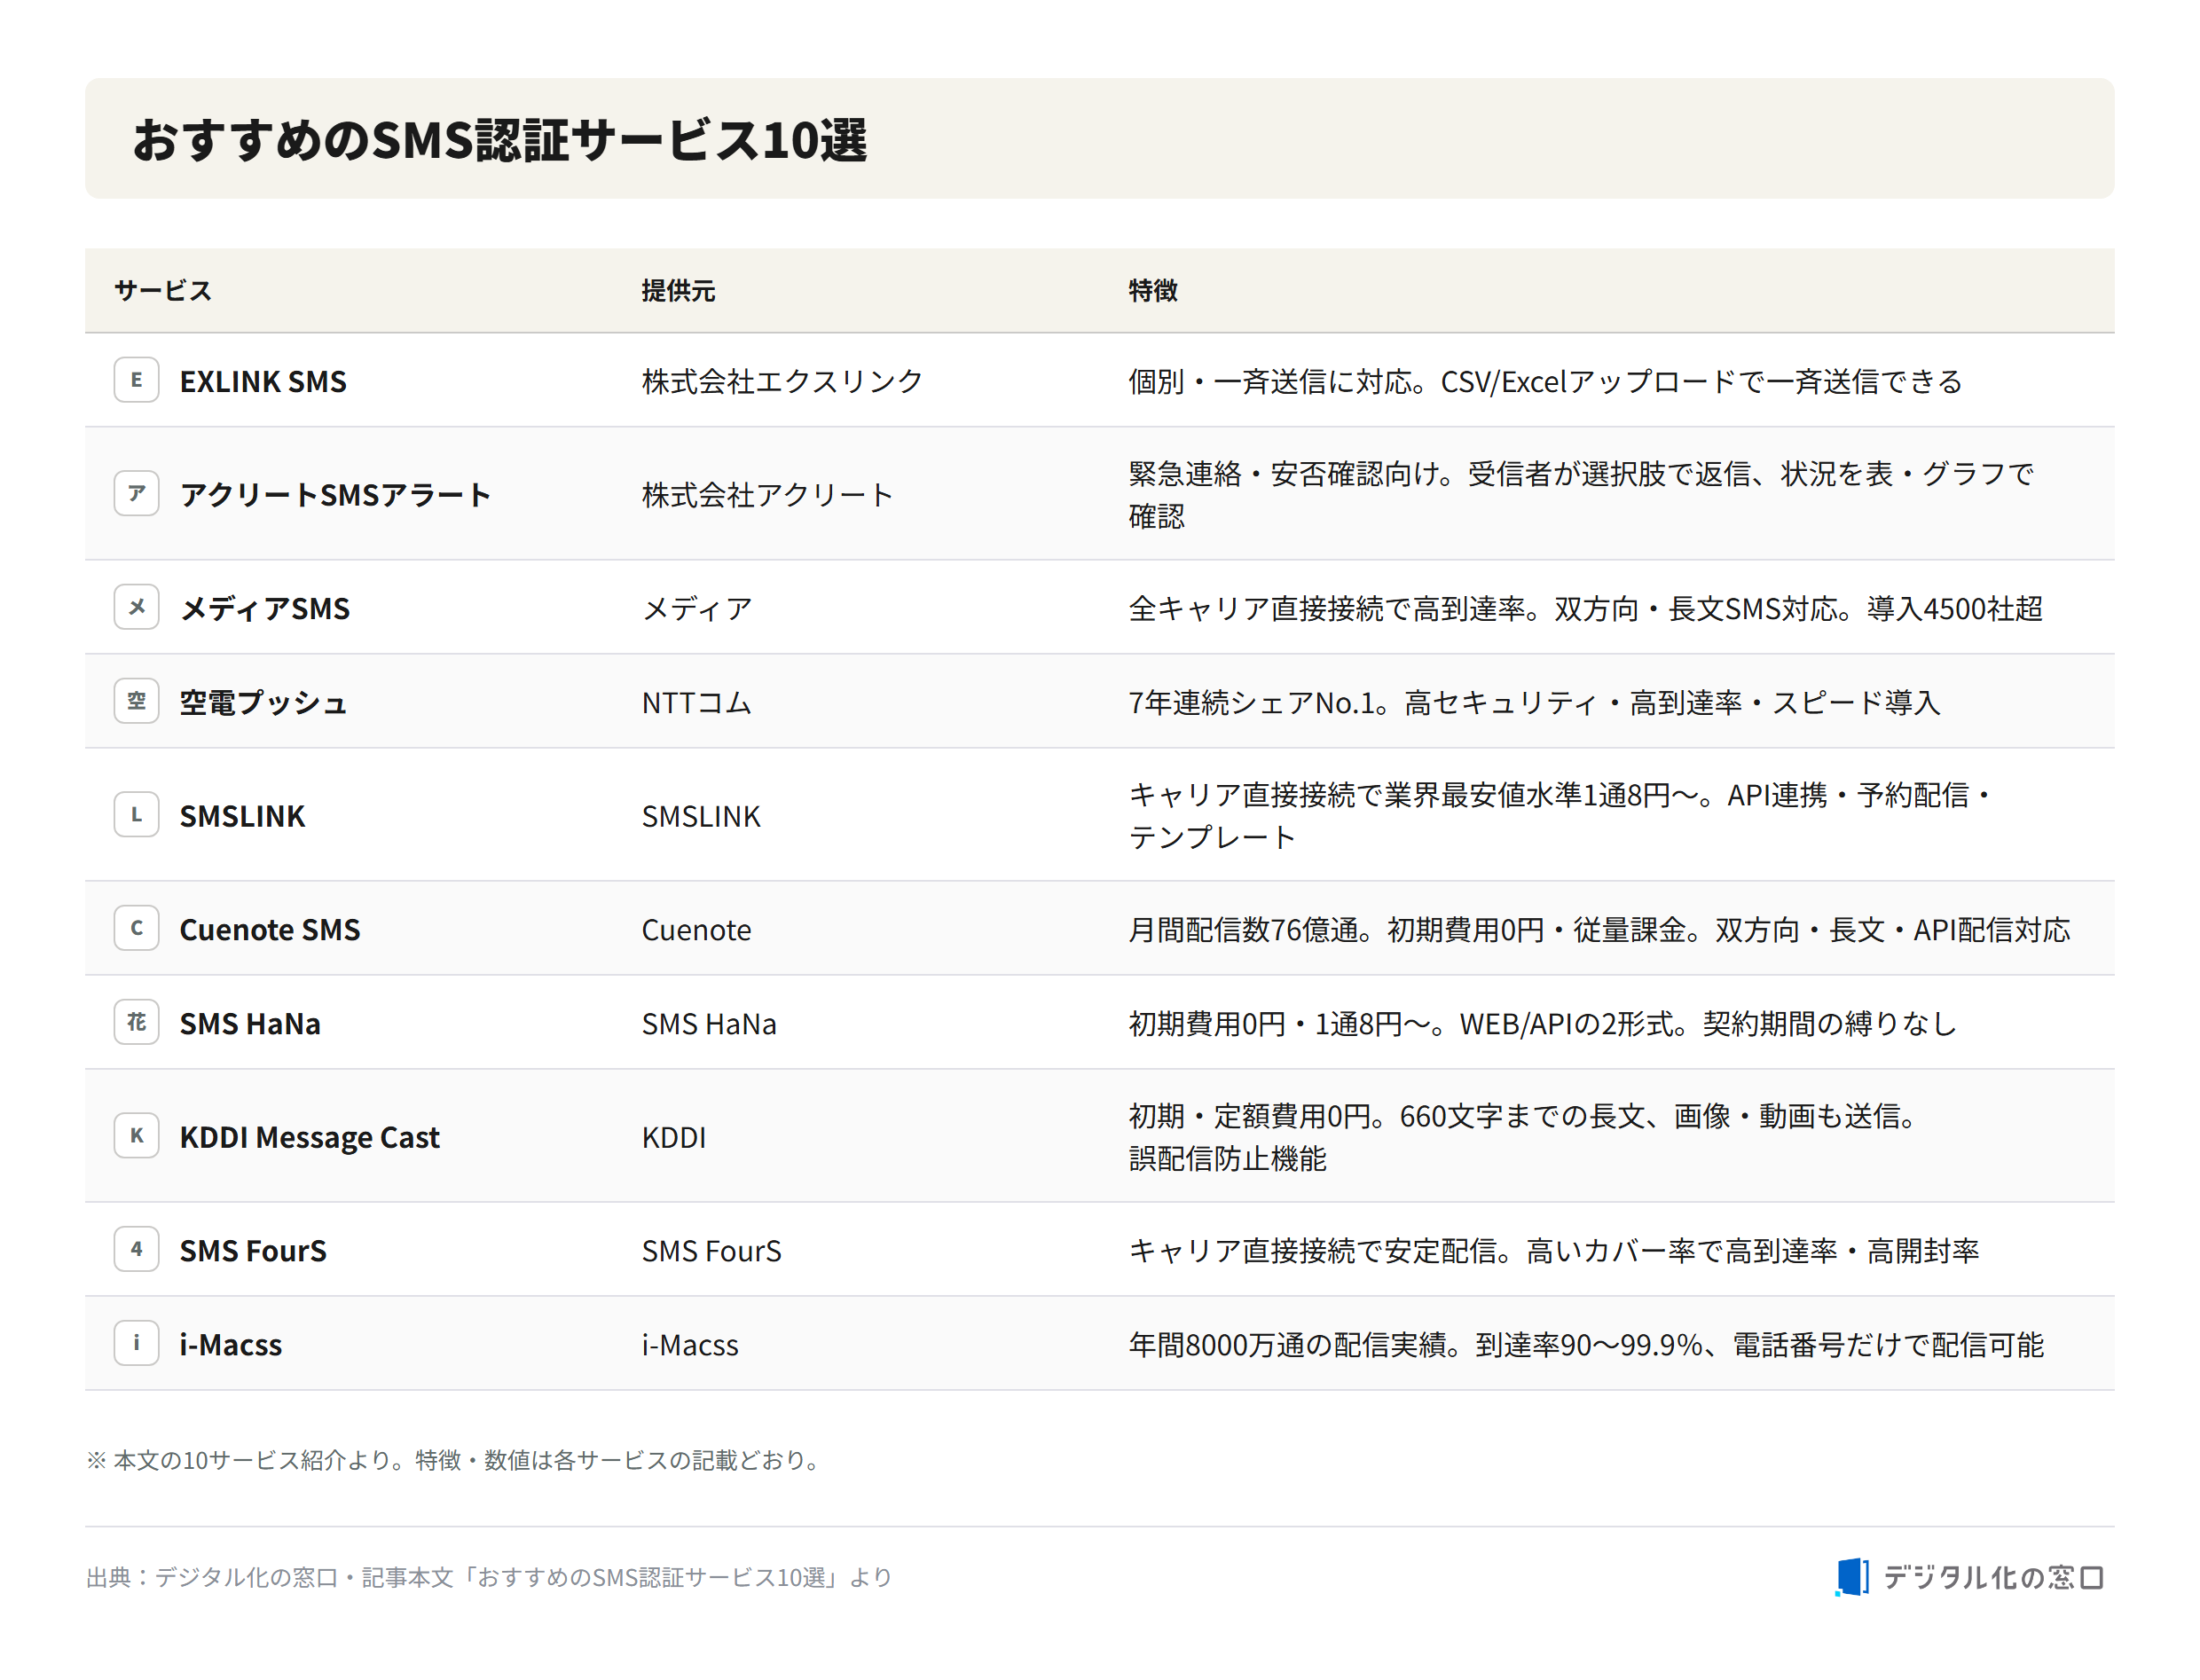Viewport: 2200px width, 1680px height.
Task: Select the メディアSMS service name
Action: click(265, 608)
